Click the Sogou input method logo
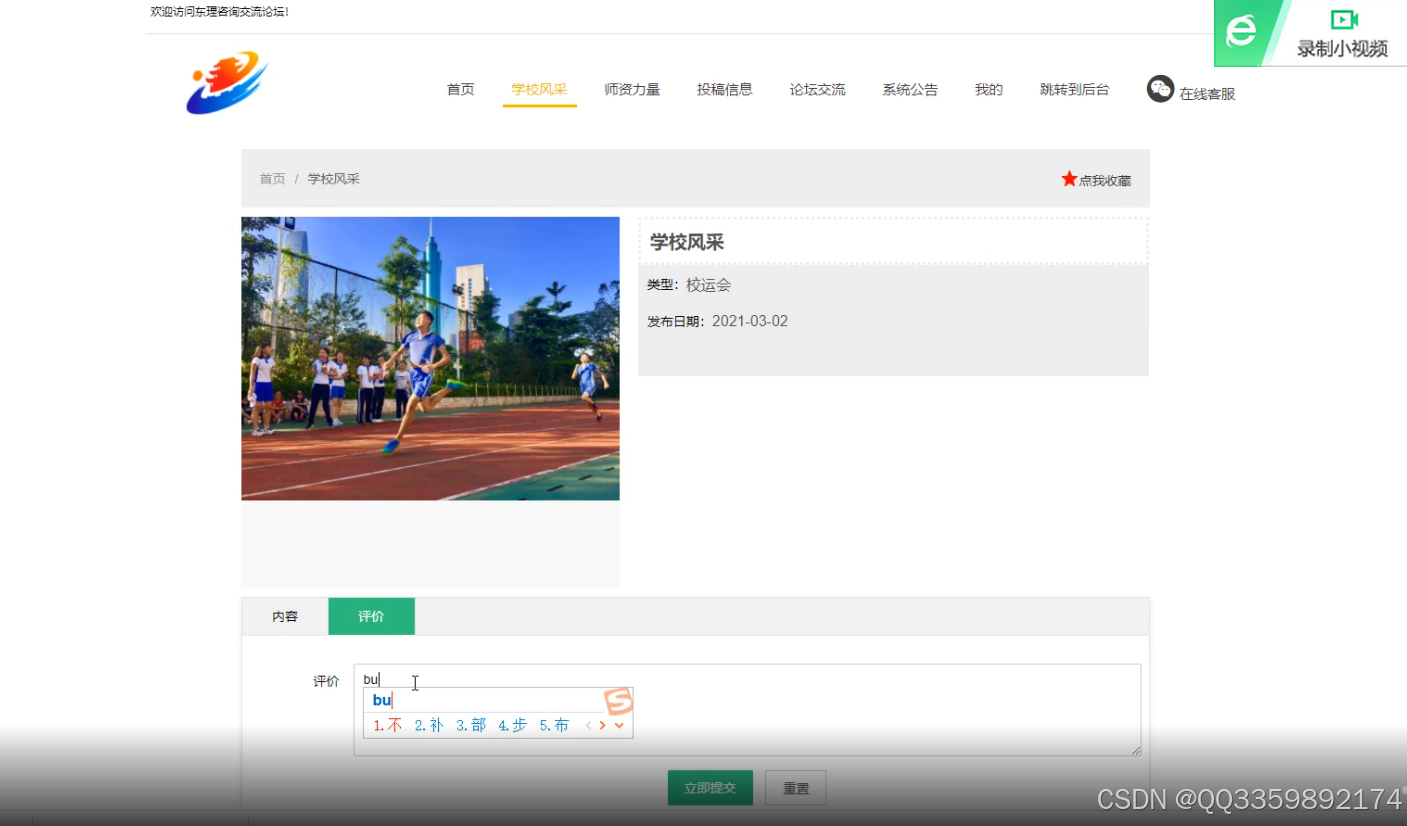Viewport: 1407px width, 826px height. 619,701
